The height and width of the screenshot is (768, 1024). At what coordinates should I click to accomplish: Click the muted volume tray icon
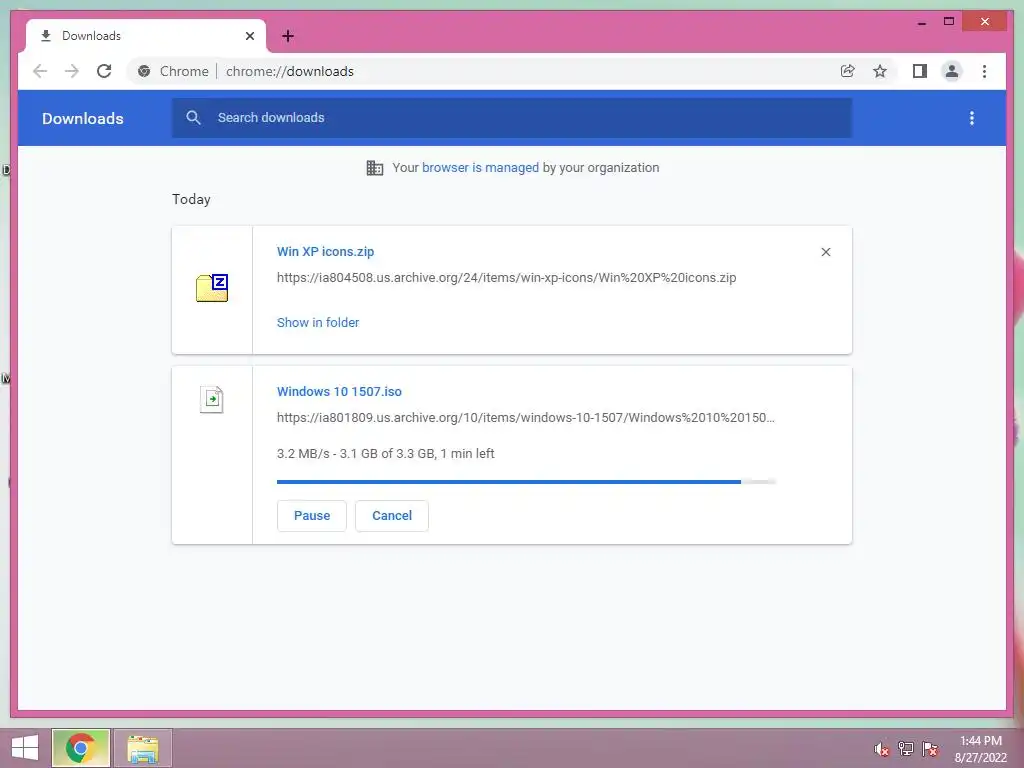pos(882,749)
